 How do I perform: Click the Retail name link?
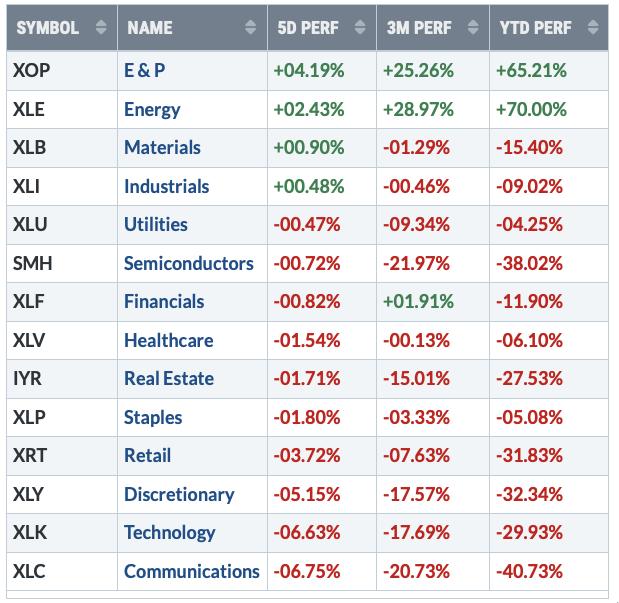tap(147, 455)
